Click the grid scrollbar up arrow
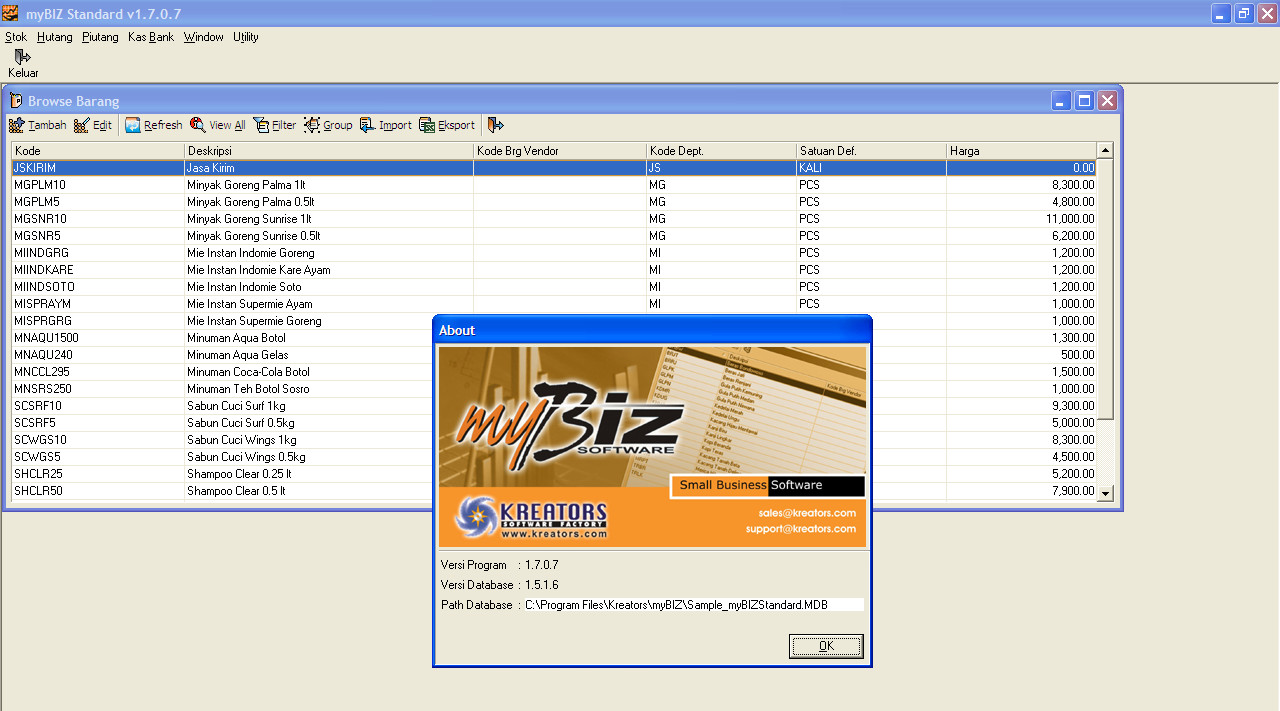The width and height of the screenshot is (1280, 711). tap(1105, 151)
